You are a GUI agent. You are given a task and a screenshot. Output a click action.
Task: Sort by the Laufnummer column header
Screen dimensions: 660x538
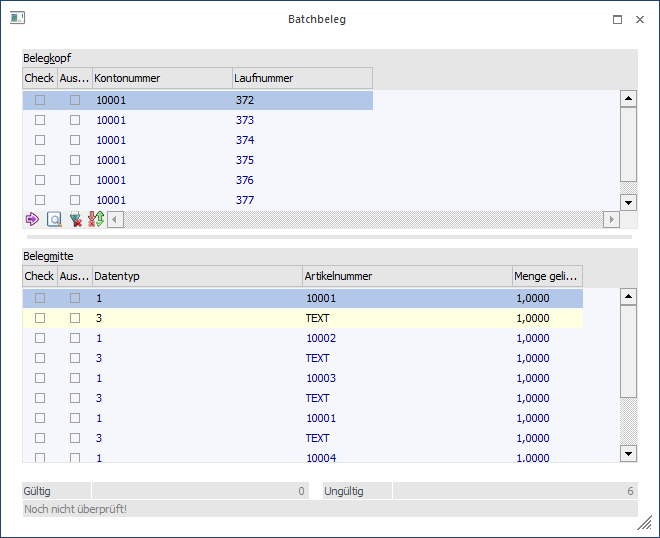click(x=302, y=78)
